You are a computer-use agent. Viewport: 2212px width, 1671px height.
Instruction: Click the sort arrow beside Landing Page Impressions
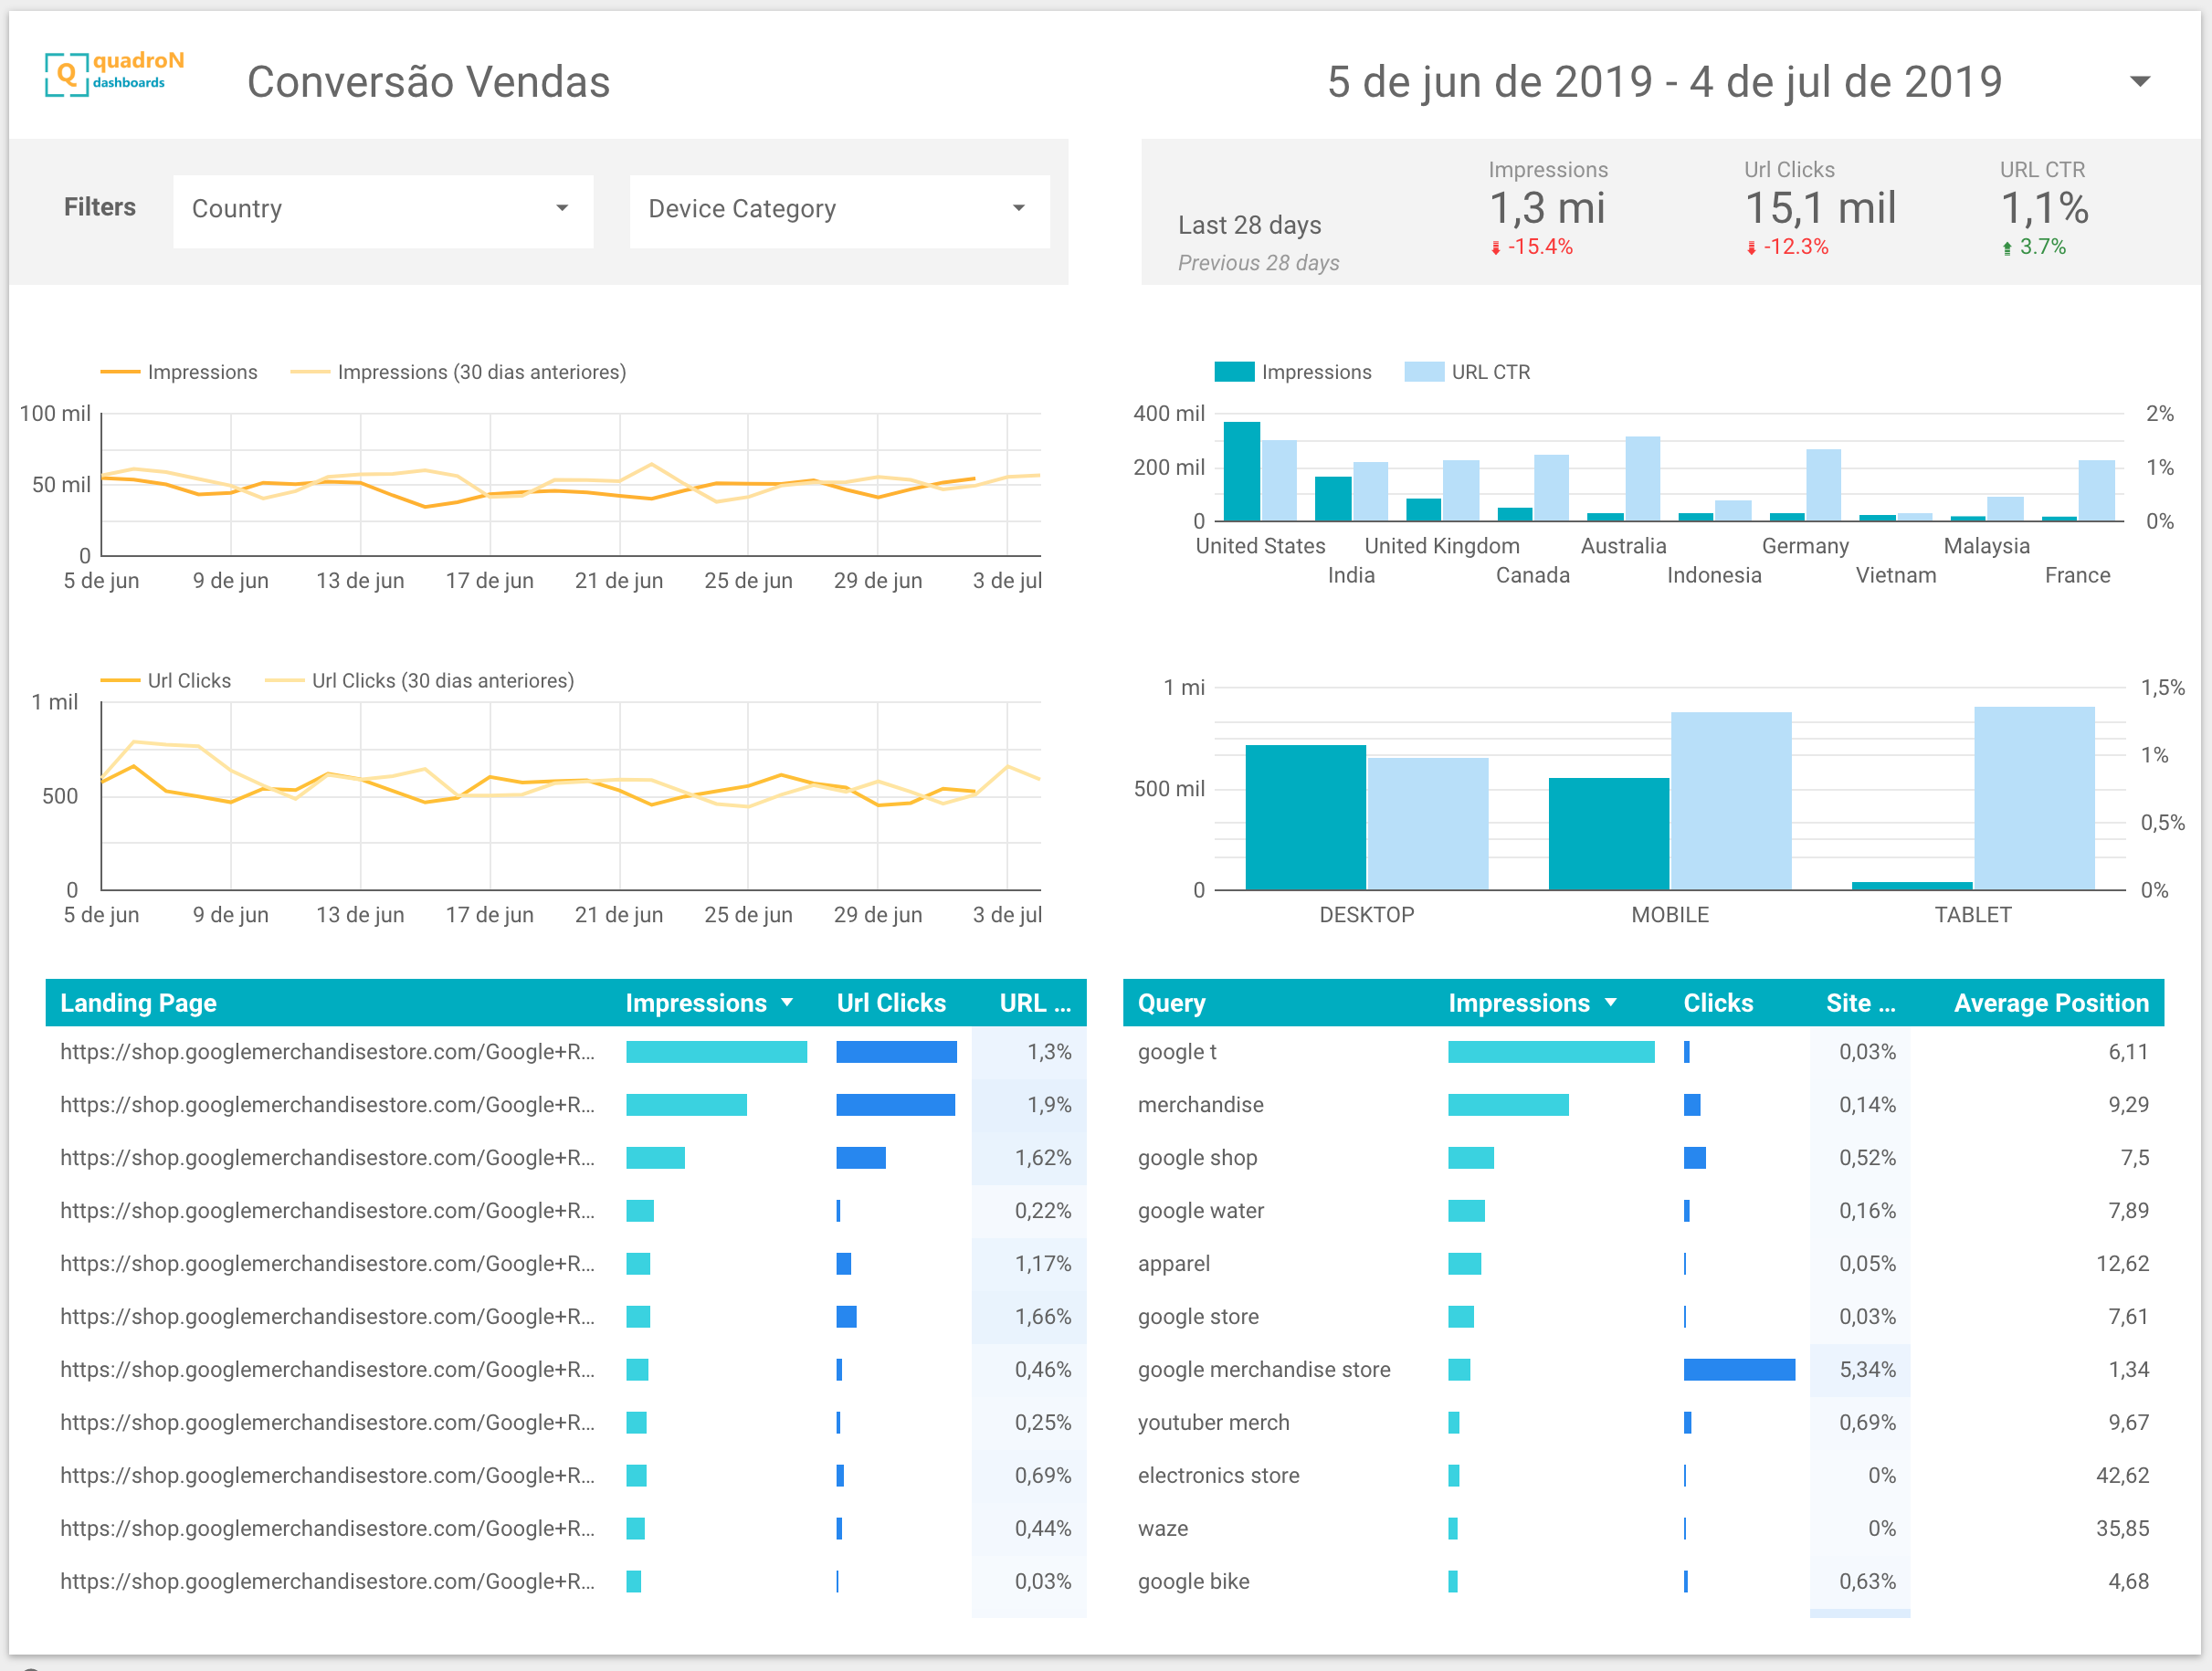[x=787, y=1003]
